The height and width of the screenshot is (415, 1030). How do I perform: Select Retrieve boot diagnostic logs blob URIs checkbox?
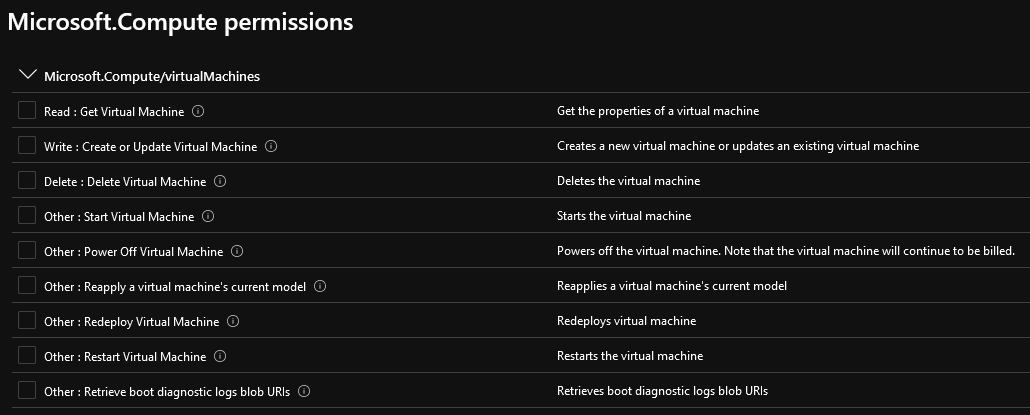27,390
